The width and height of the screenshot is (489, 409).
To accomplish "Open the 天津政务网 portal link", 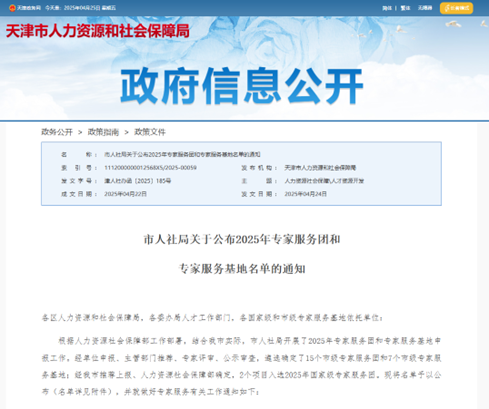I will (x=29, y=8).
